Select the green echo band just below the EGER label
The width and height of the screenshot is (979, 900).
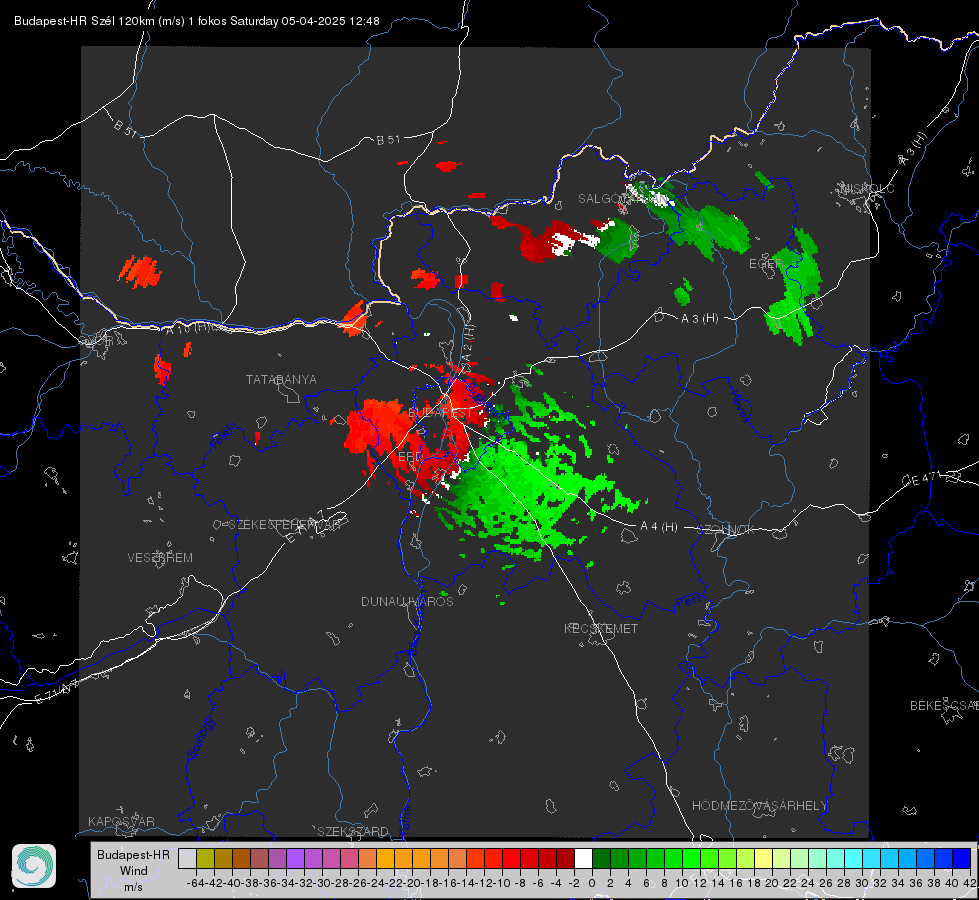point(794,287)
